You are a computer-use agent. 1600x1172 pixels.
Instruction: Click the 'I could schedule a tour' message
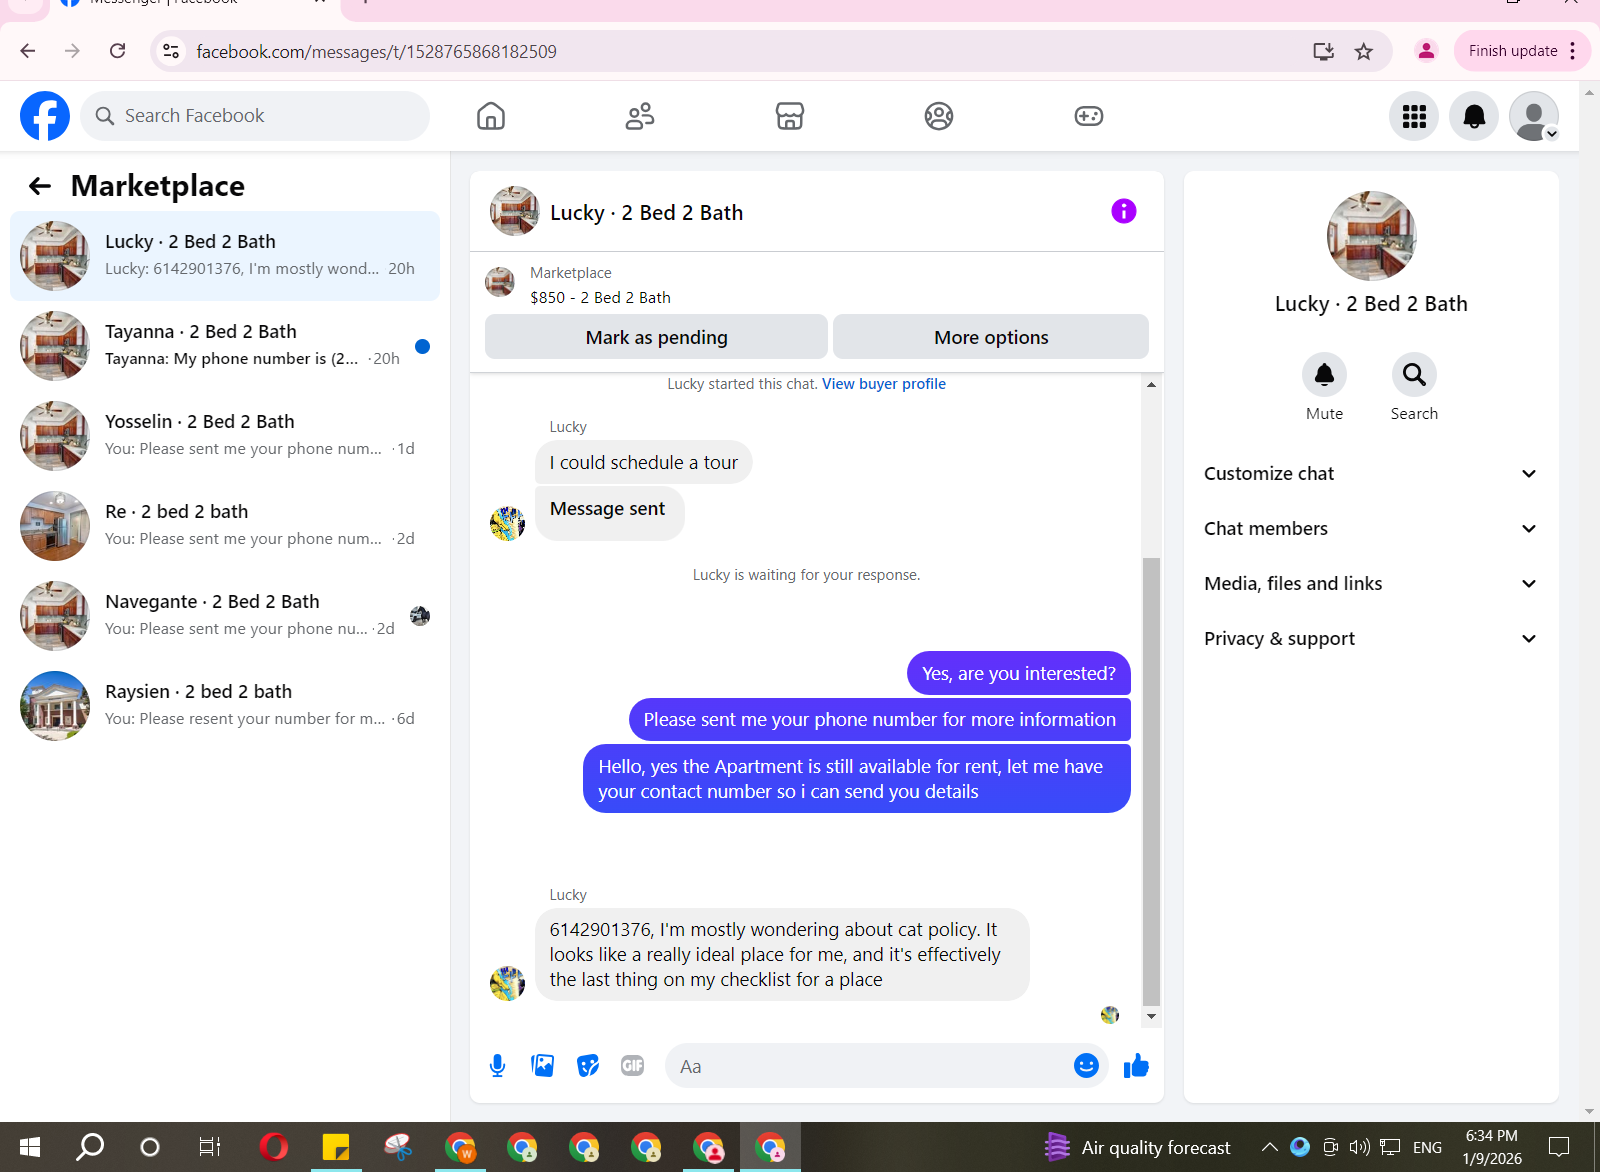tap(644, 462)
